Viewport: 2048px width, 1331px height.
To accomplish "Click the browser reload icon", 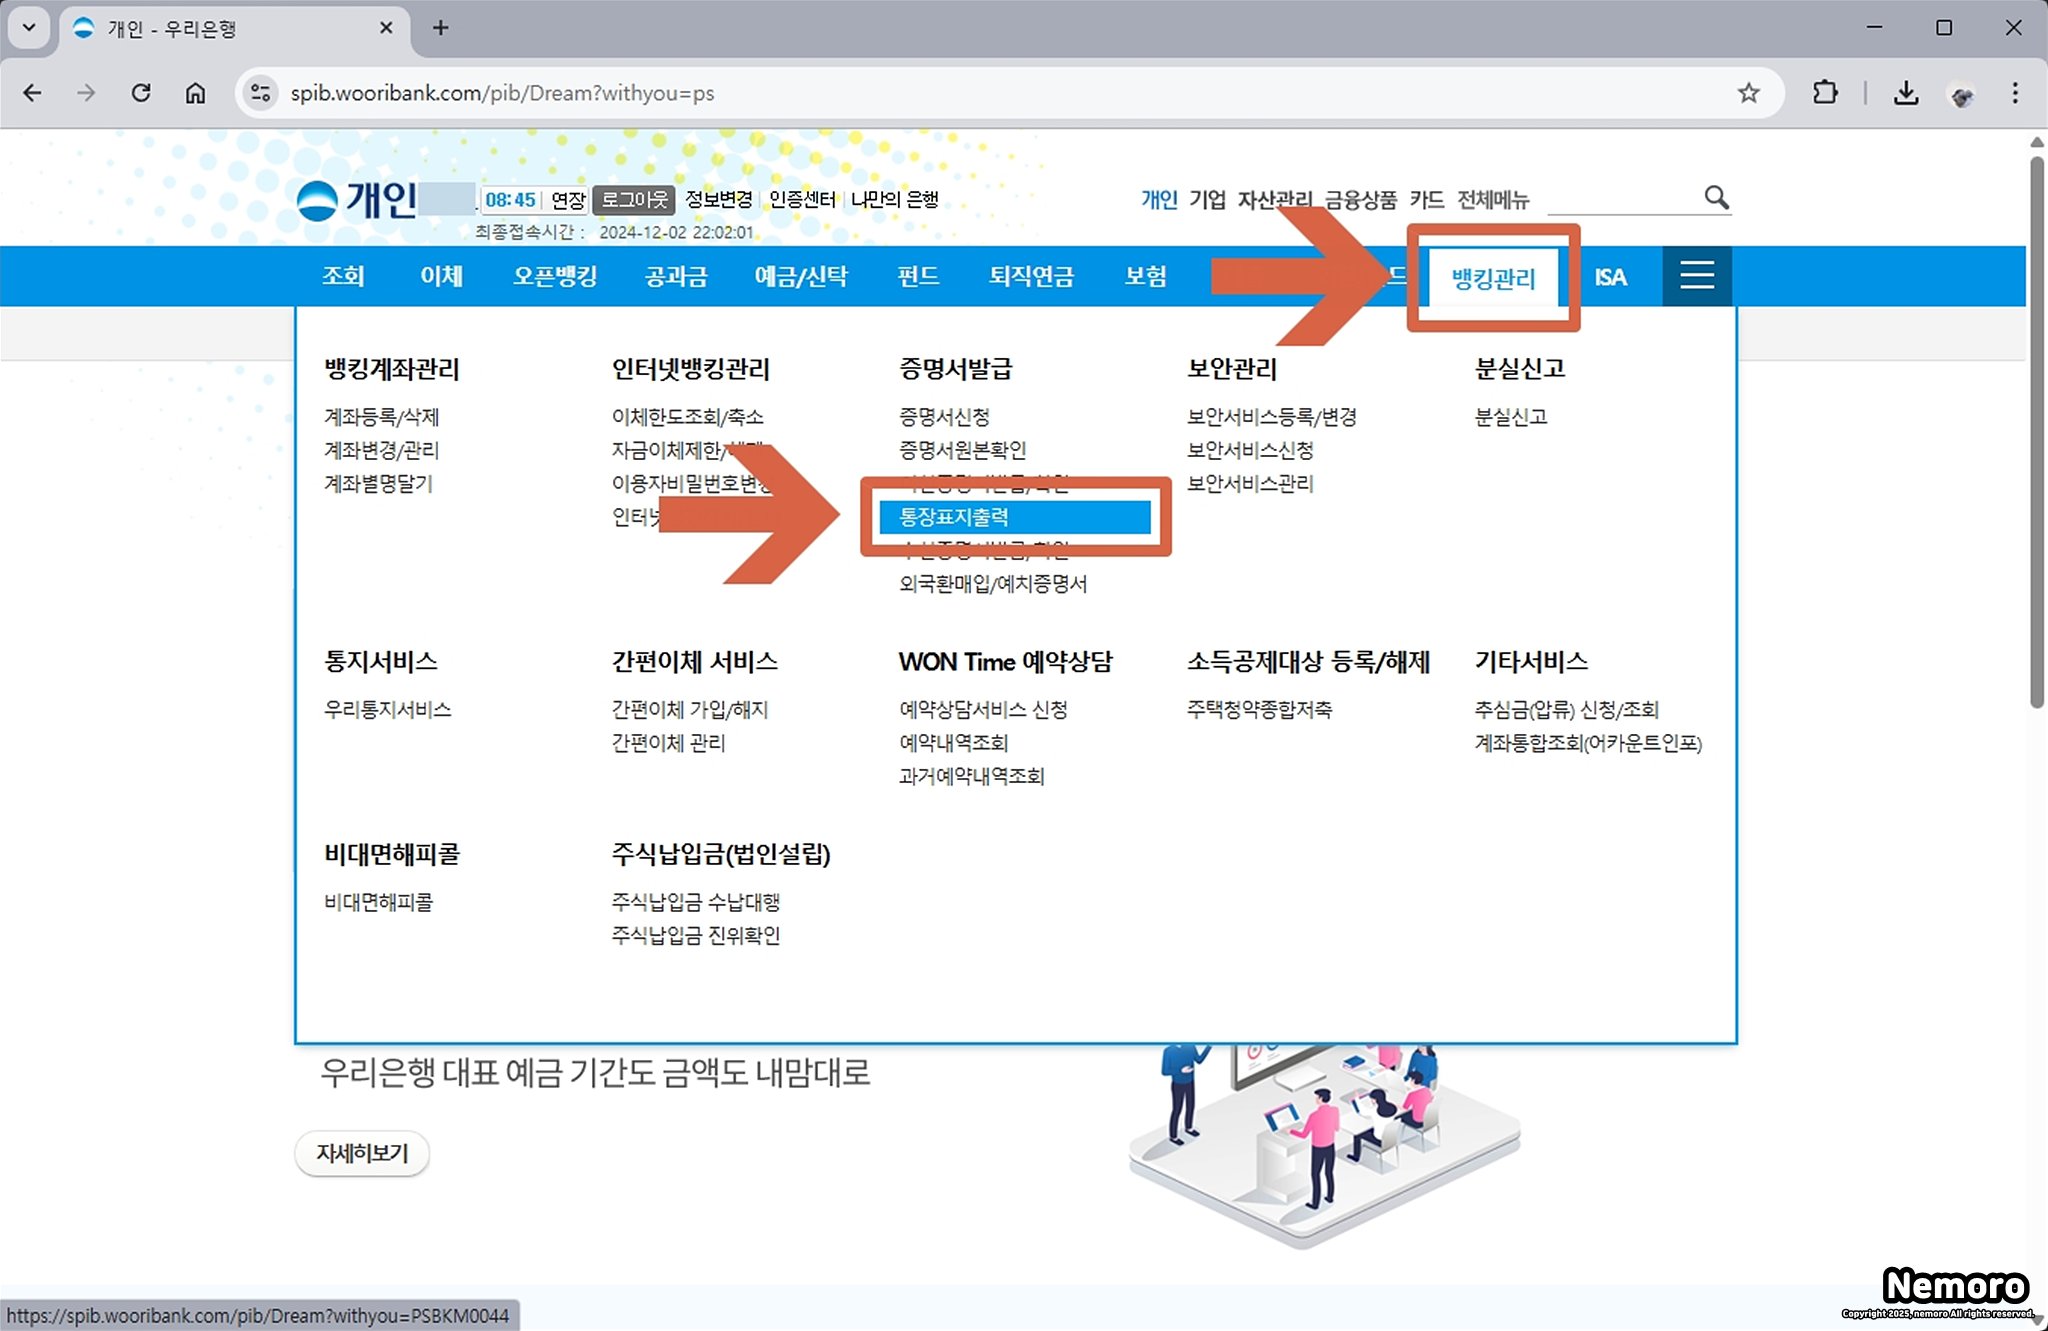I will (x=141, y=93).
